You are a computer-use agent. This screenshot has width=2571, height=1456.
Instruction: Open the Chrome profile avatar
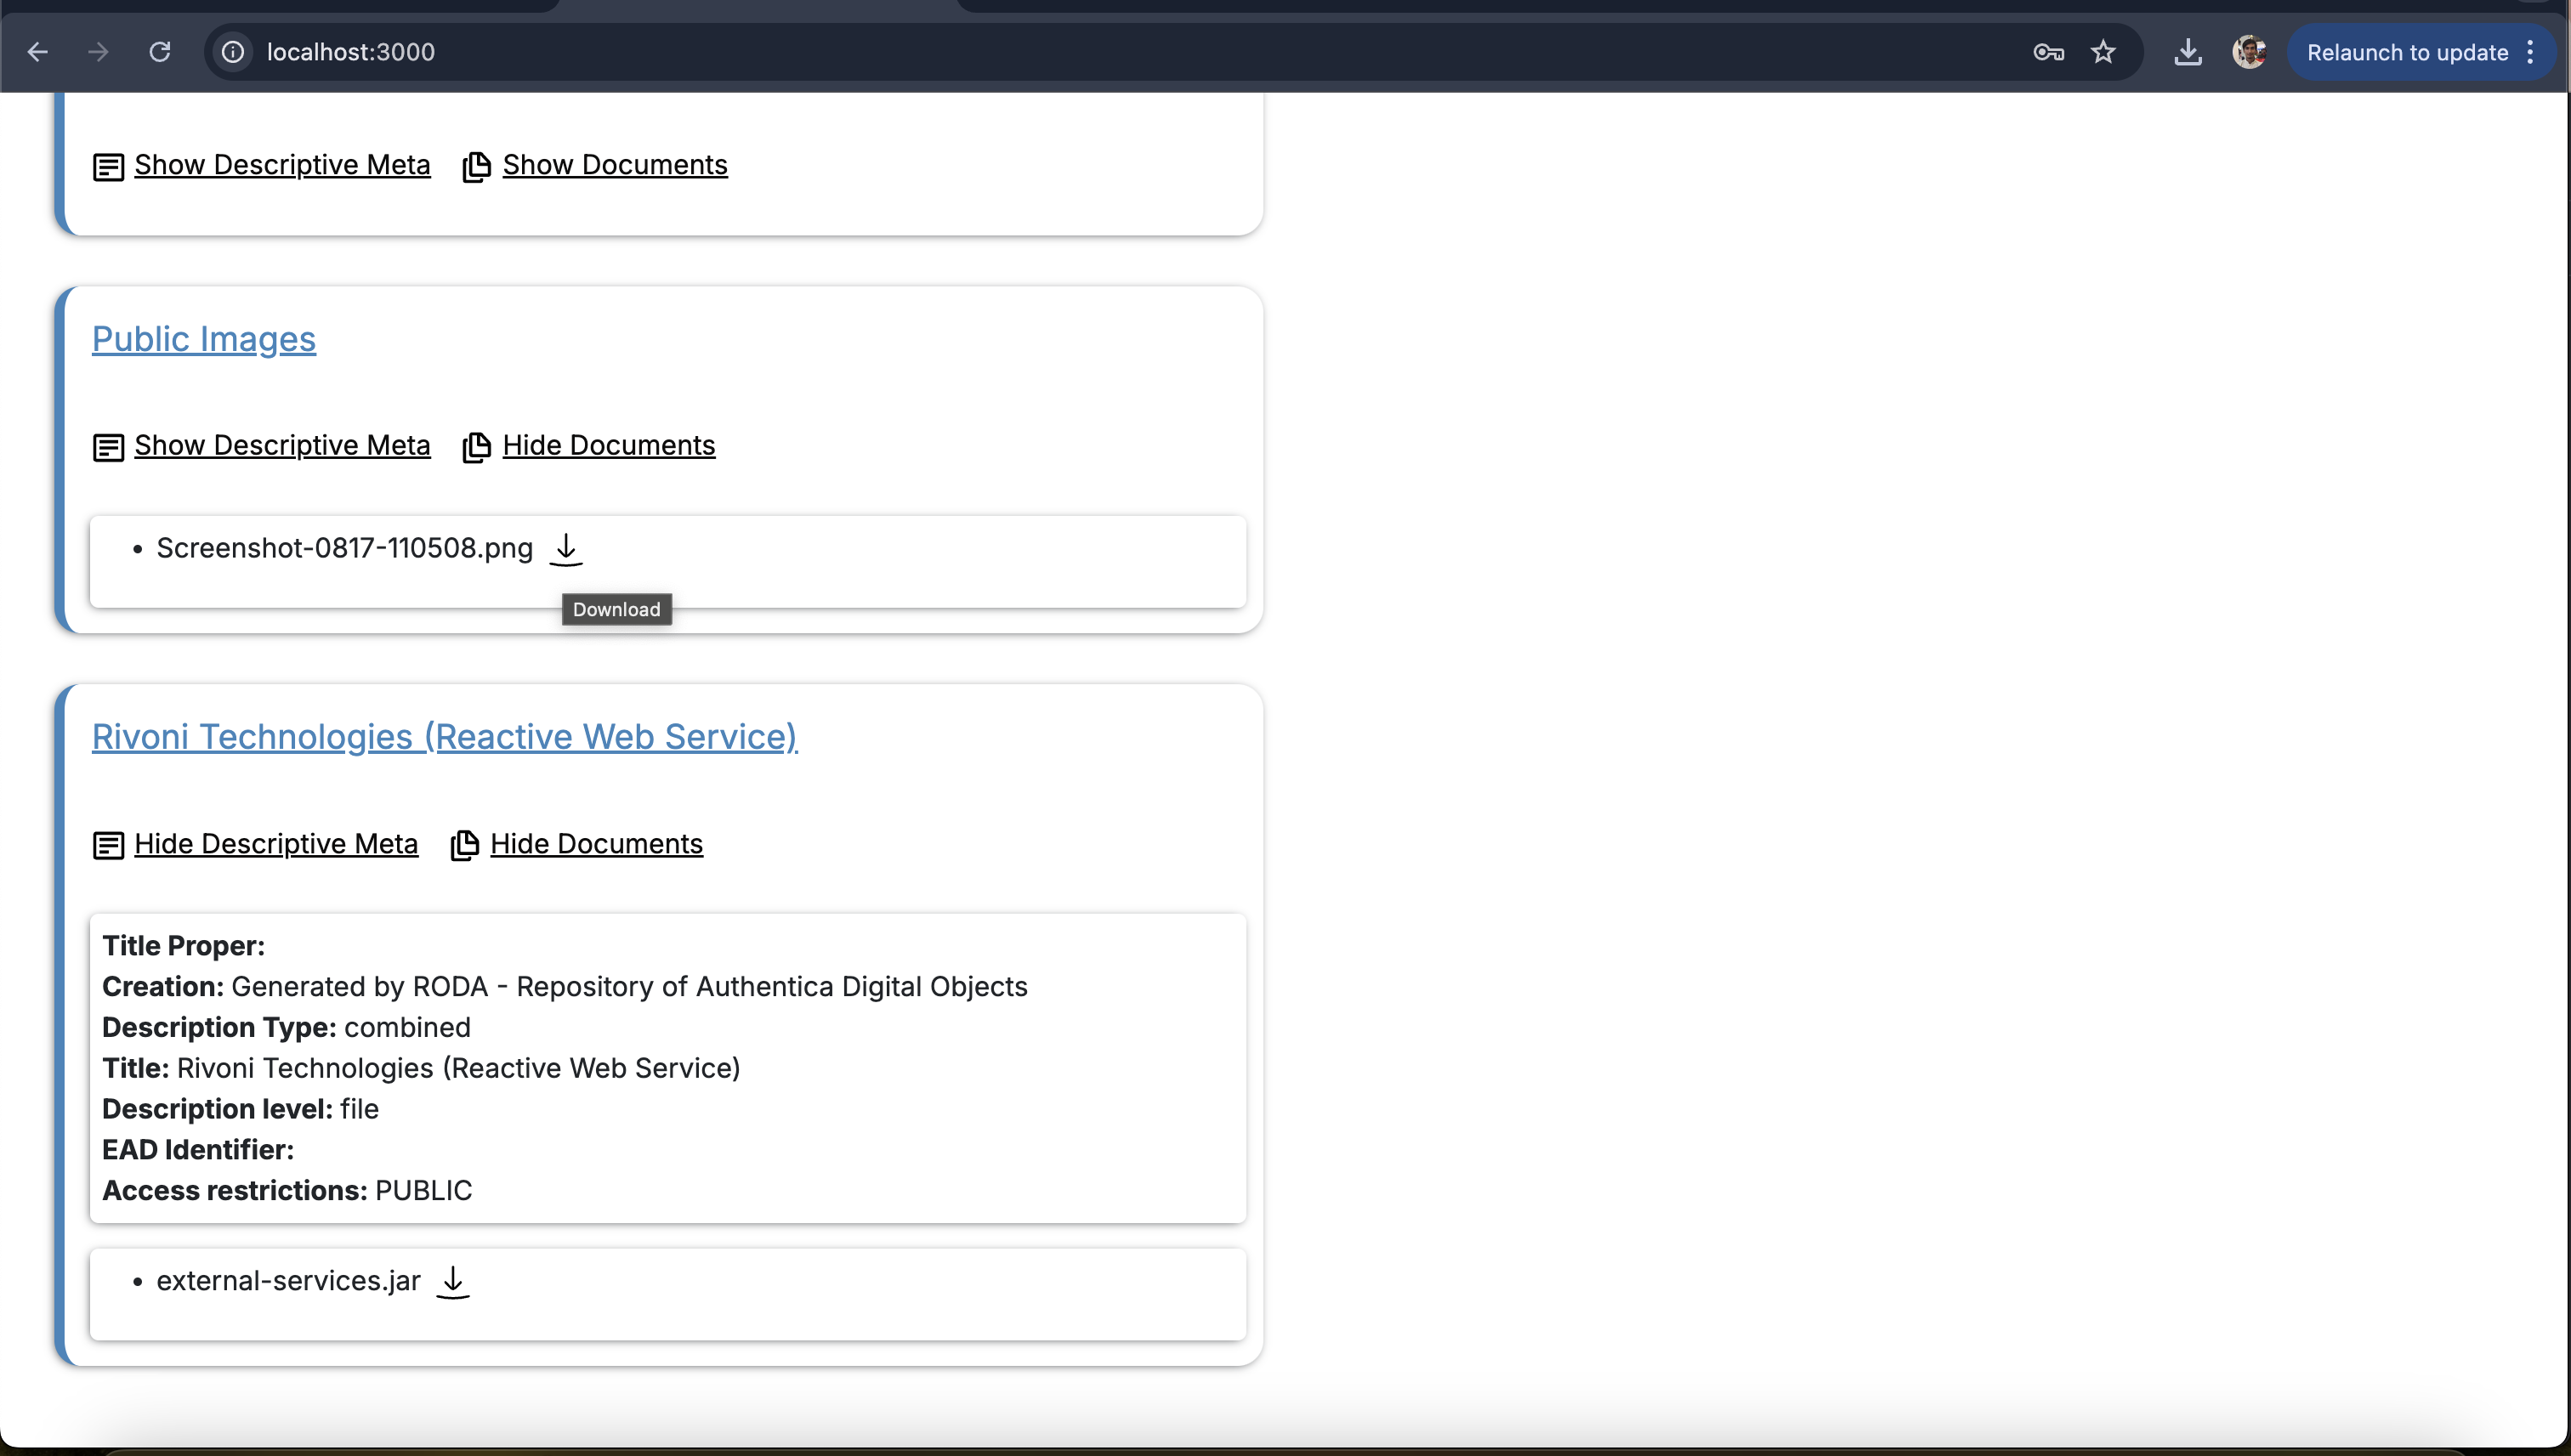pyautogui.click(x=2249, y=52)
